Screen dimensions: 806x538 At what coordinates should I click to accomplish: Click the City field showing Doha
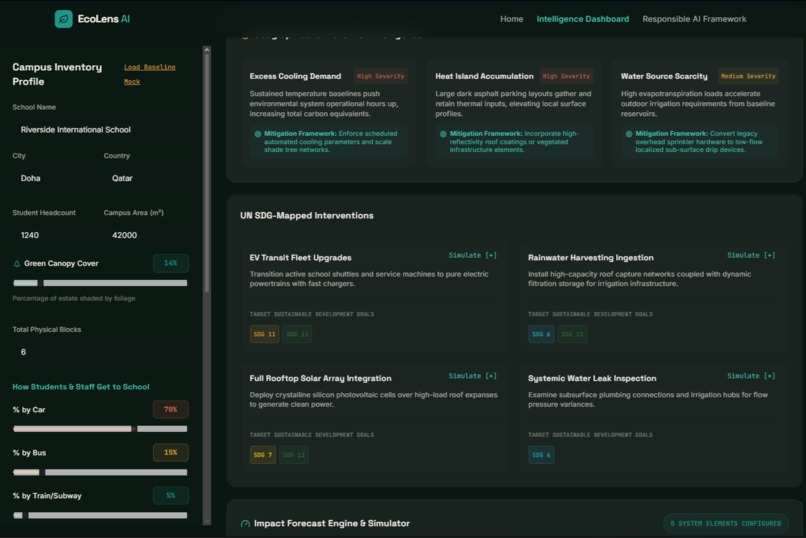tap(54, 178)
